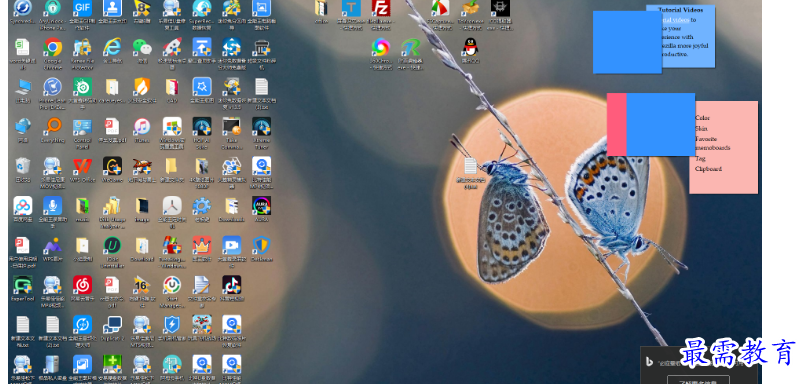
Task: Select the WPS Office desktop icon
Action: (82, 166)
